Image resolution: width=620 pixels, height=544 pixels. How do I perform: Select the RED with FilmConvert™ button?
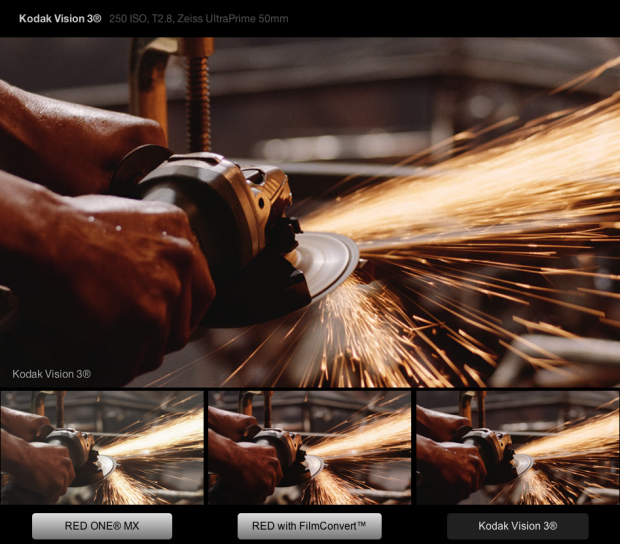point(310,526)
